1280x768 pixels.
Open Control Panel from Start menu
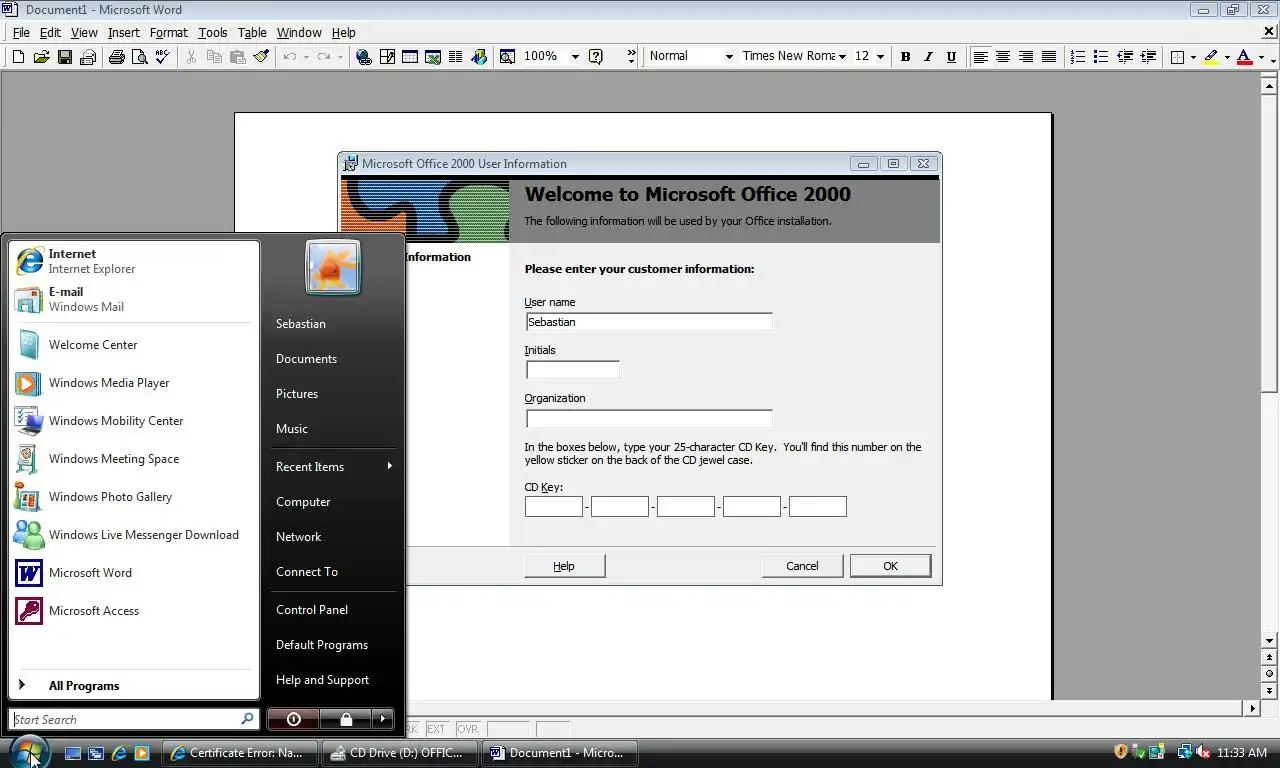[333, 610]
